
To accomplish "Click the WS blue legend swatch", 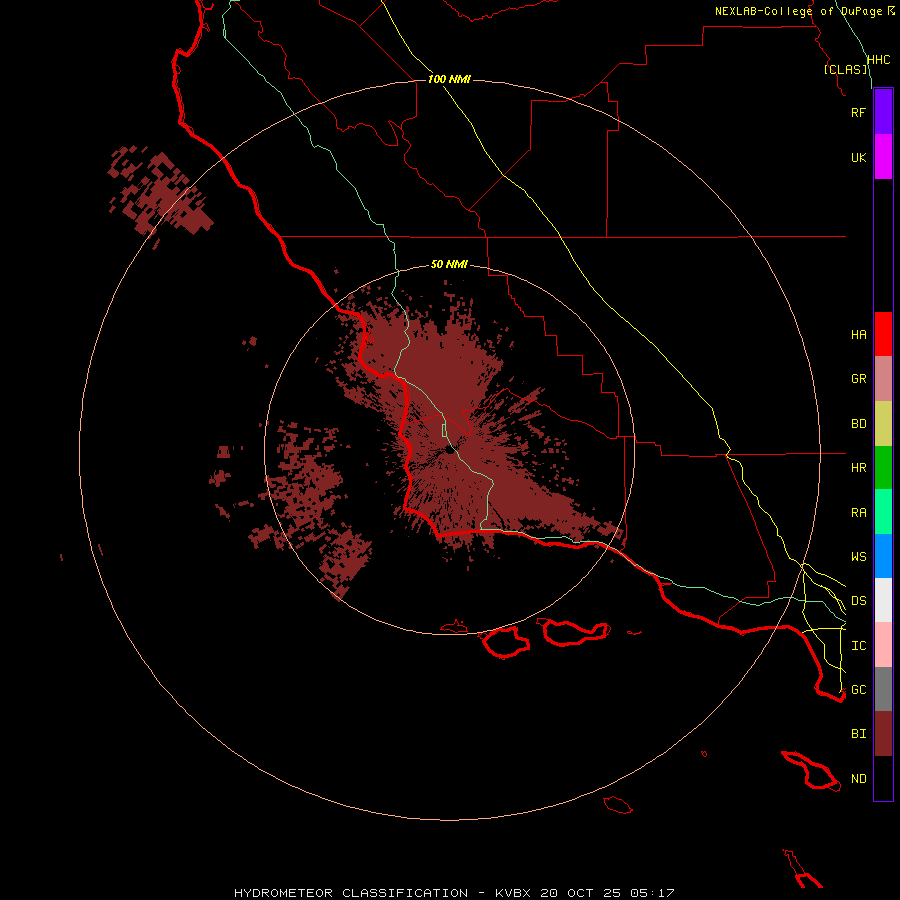I will [x=883, y=556].
